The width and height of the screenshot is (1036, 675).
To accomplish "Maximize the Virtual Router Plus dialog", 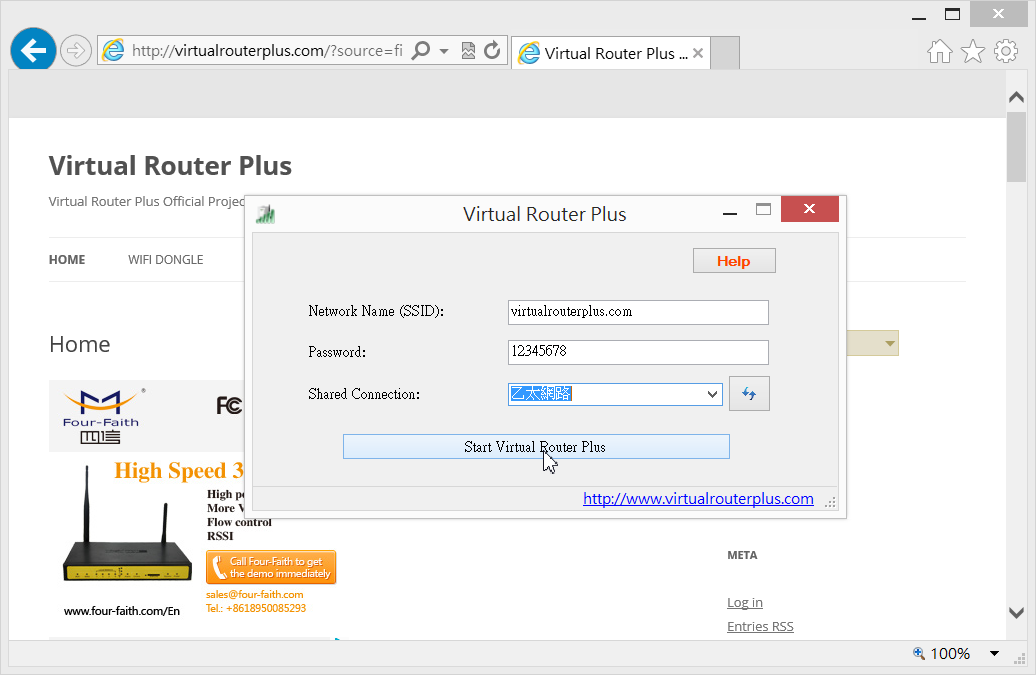I will 763,209.
